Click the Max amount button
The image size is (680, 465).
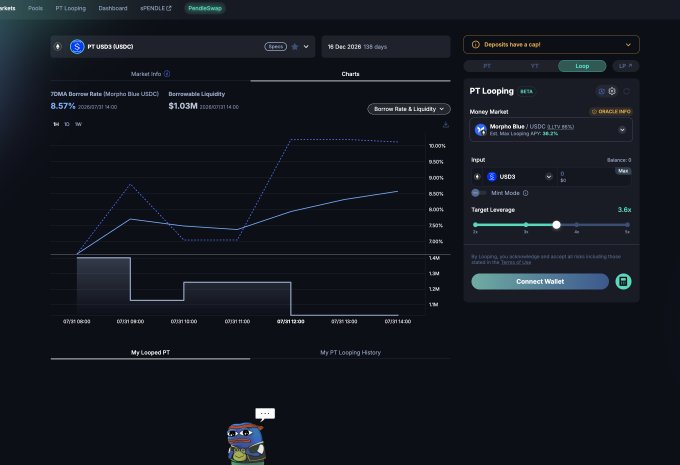point(623,171)
